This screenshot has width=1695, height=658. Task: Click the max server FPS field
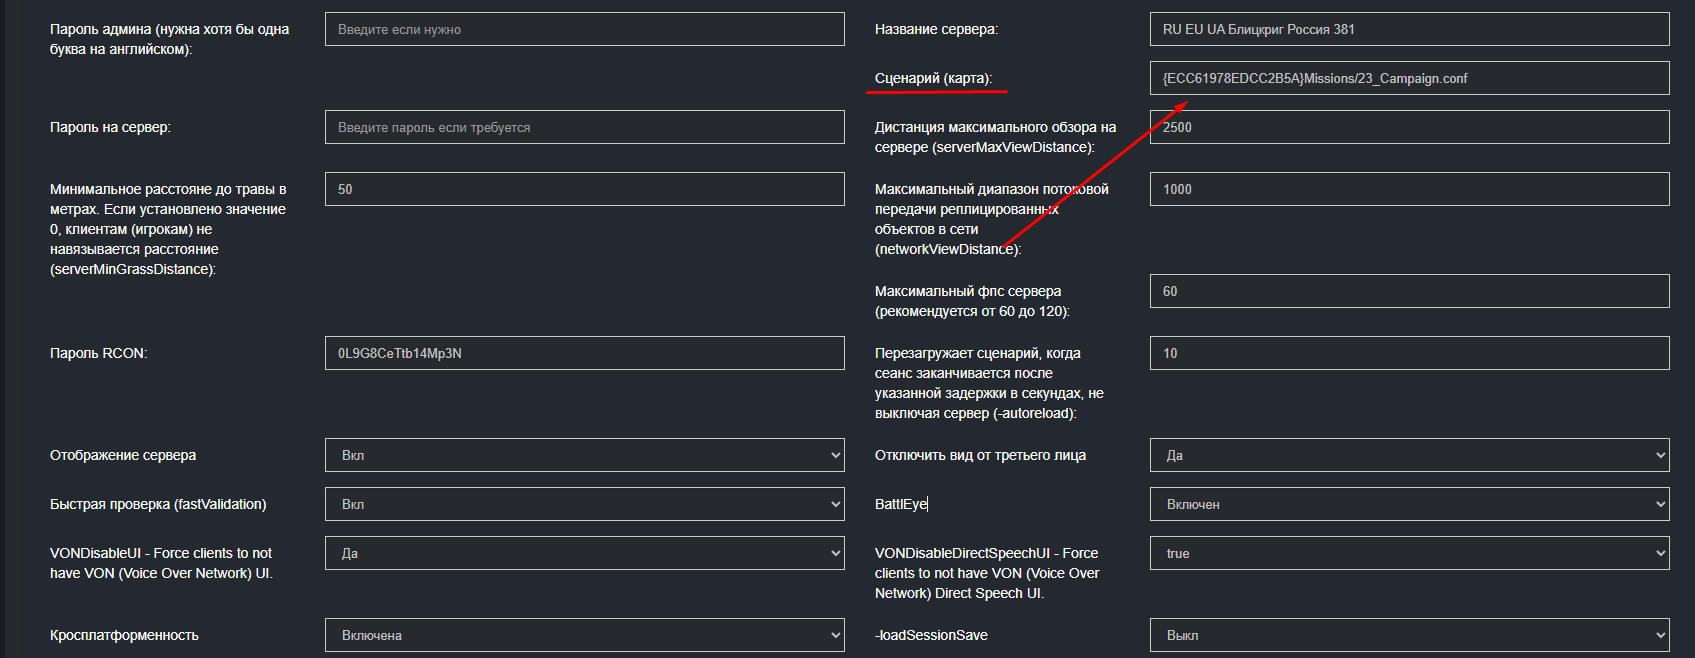pyautogui.click(x=1408, y=291)
